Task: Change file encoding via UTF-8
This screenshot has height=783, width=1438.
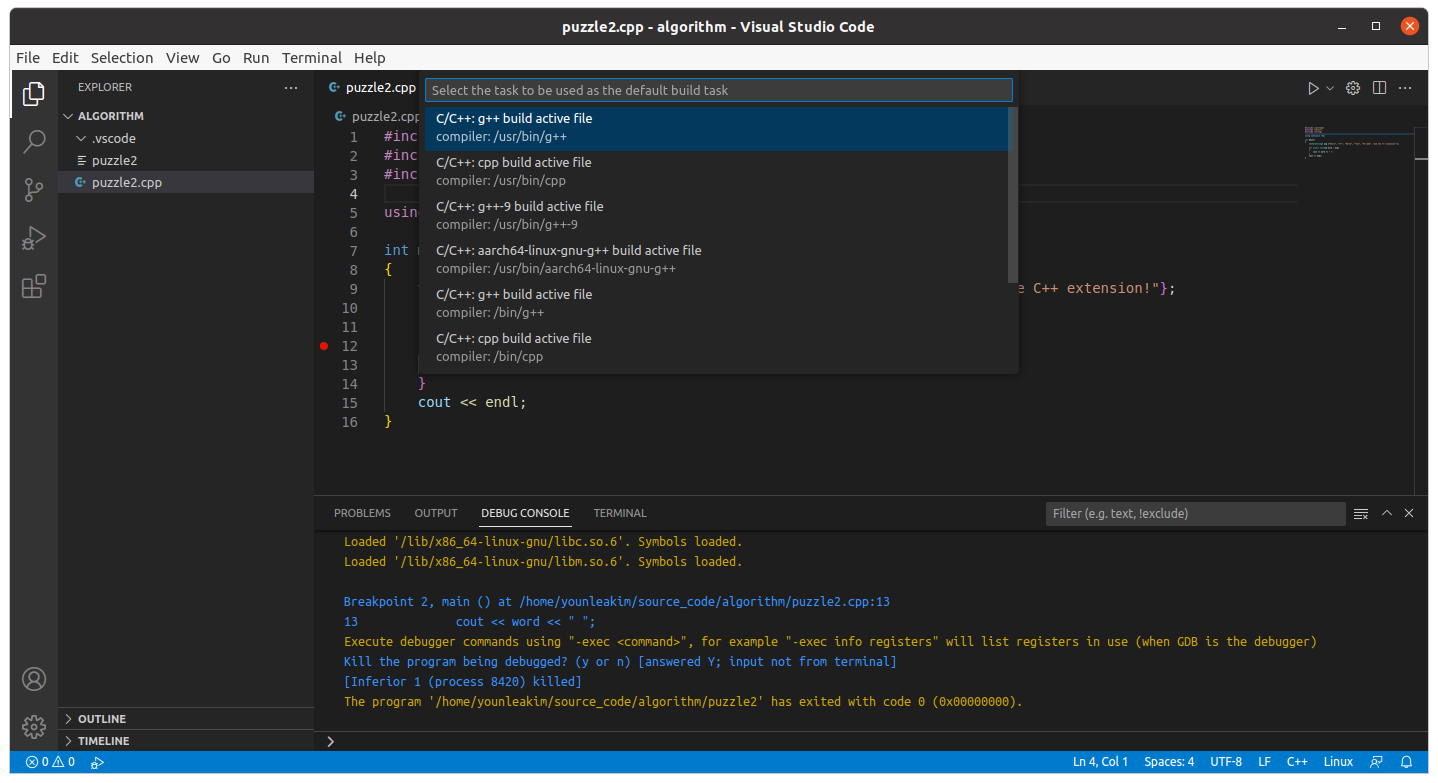Action: coord(1225,762)
